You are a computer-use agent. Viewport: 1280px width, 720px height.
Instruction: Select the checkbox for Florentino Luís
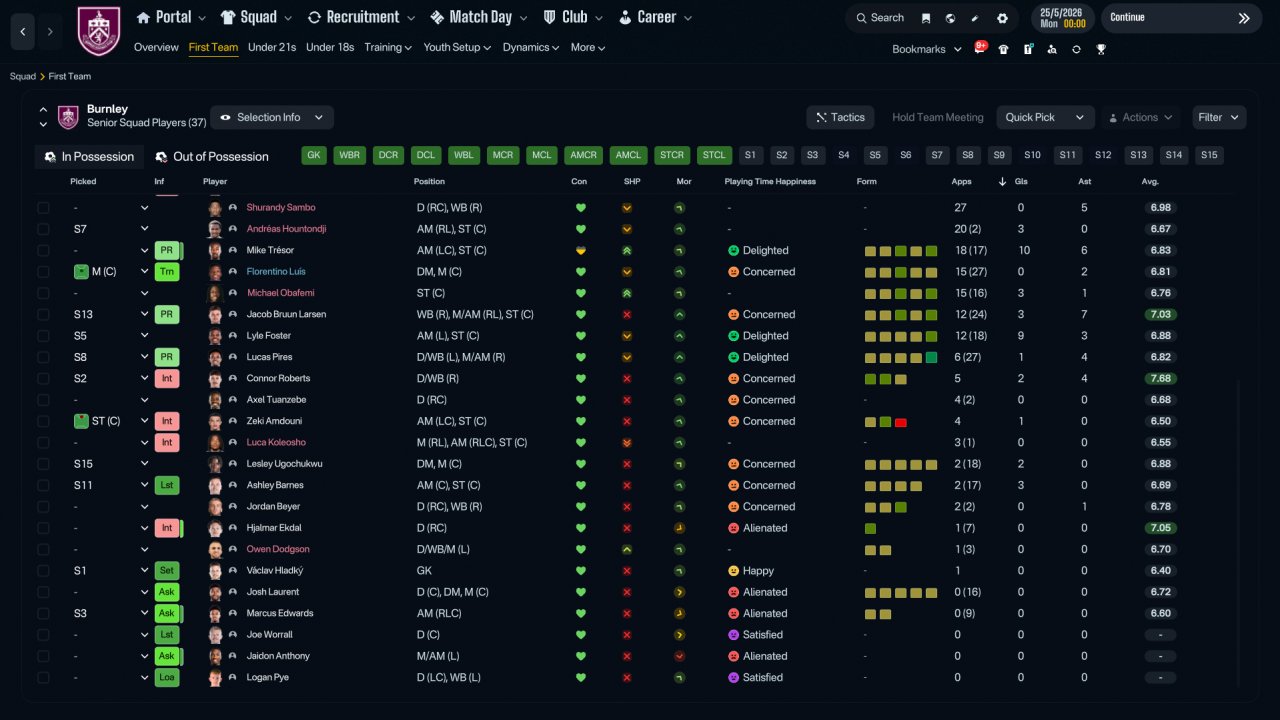click(x=43, y=272)
